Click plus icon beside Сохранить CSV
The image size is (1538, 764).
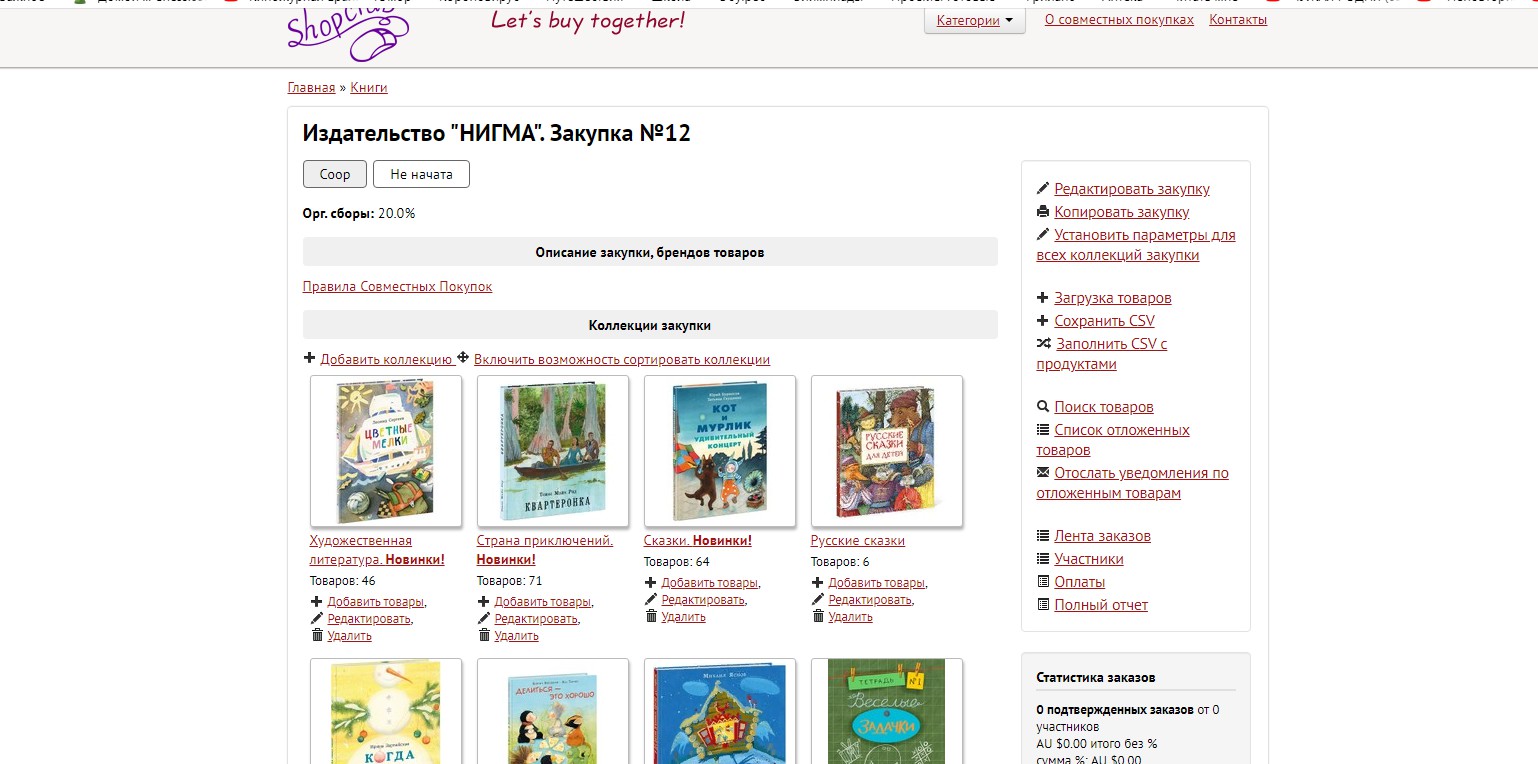1043,320
